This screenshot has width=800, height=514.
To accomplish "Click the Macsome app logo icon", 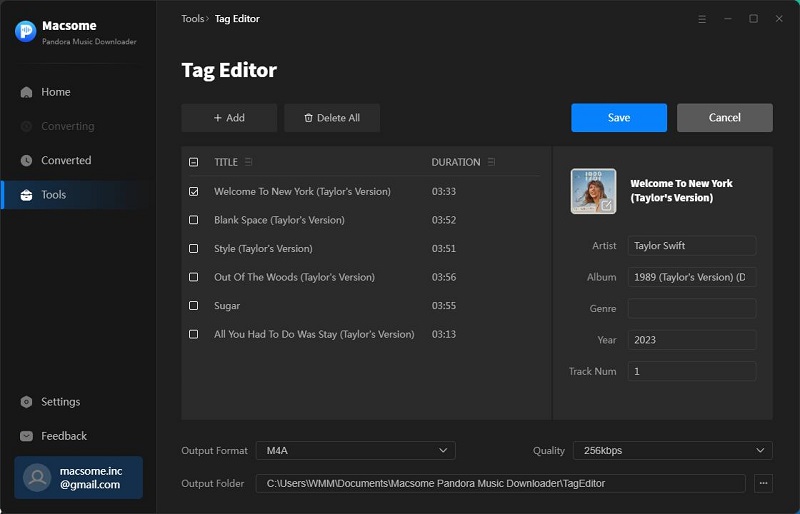I will (26, 31).
